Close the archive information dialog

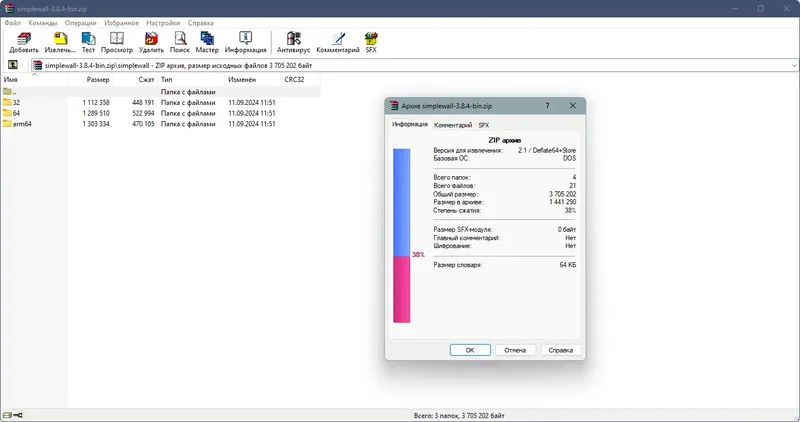[x=572, y=106]
